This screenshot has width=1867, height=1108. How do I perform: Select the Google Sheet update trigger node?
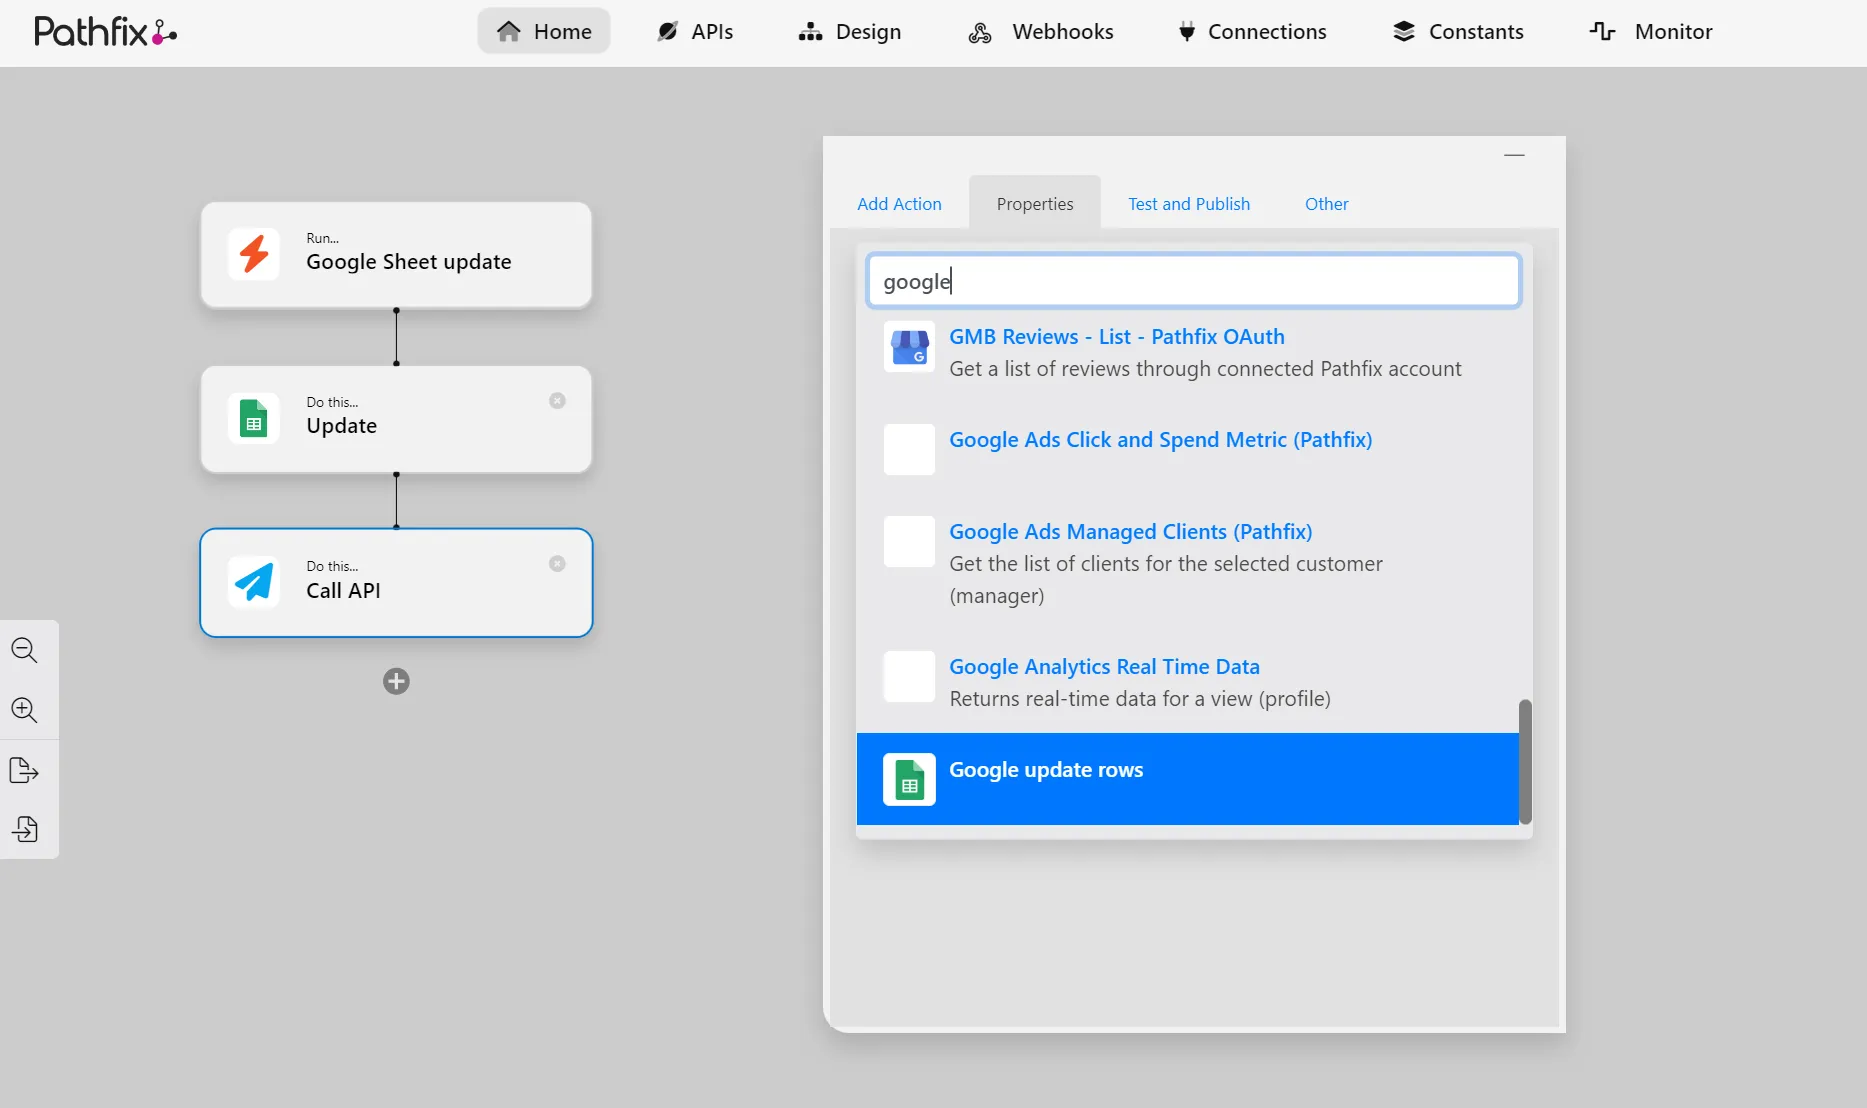(396, 255)
